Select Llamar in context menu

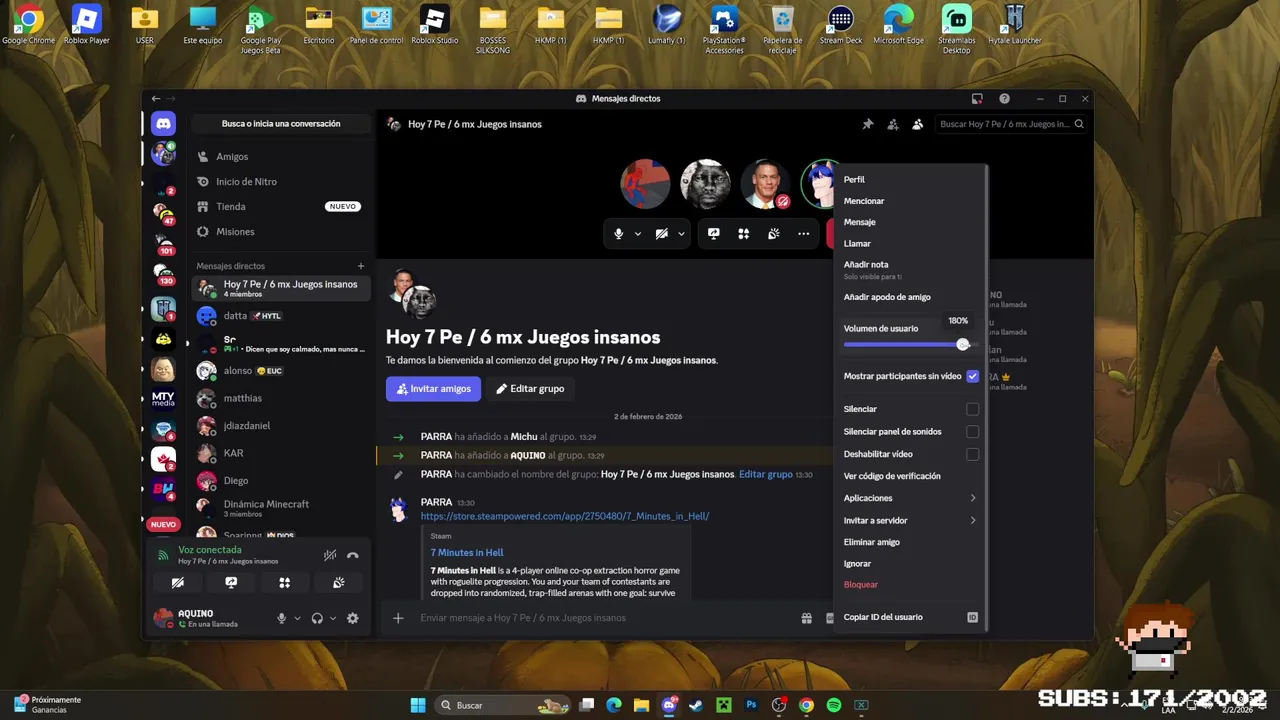click(x=910, y=243)
